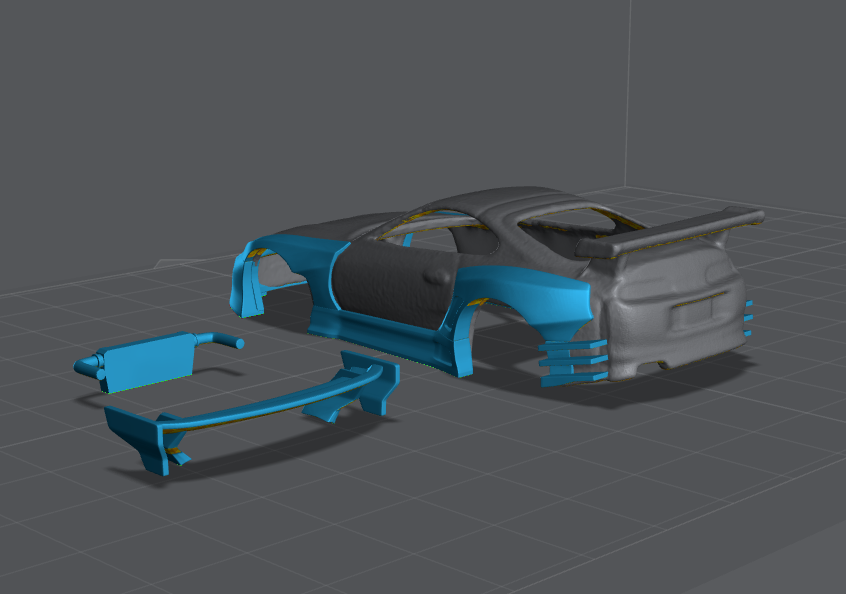Click the blue diffuser fins behind rear wheel
846x594 pixels.
574,360
